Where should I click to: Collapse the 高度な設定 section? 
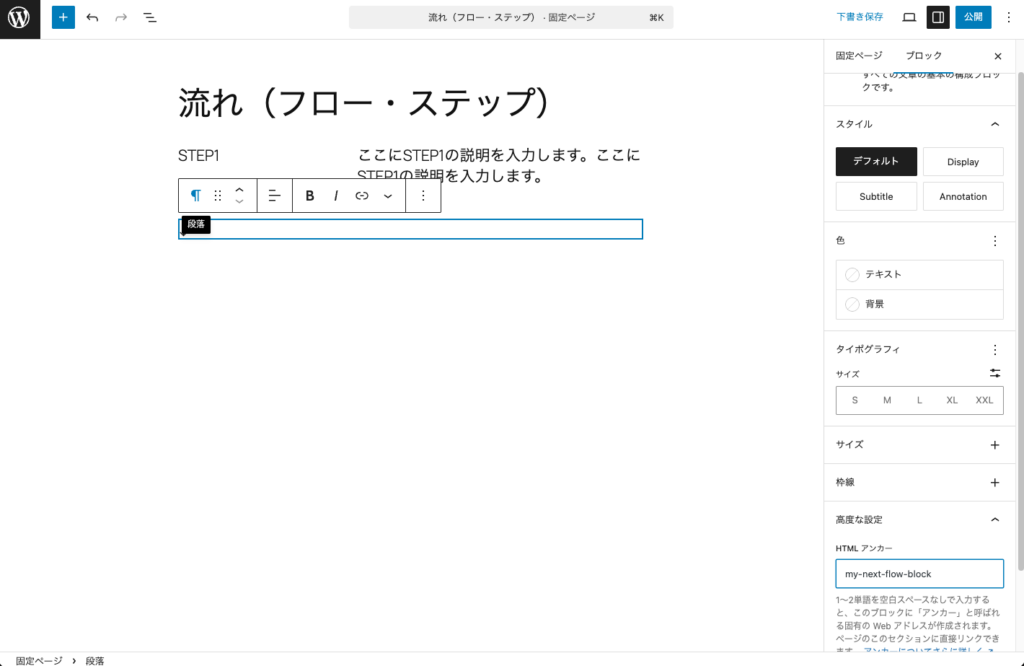[x=994, y=519]
